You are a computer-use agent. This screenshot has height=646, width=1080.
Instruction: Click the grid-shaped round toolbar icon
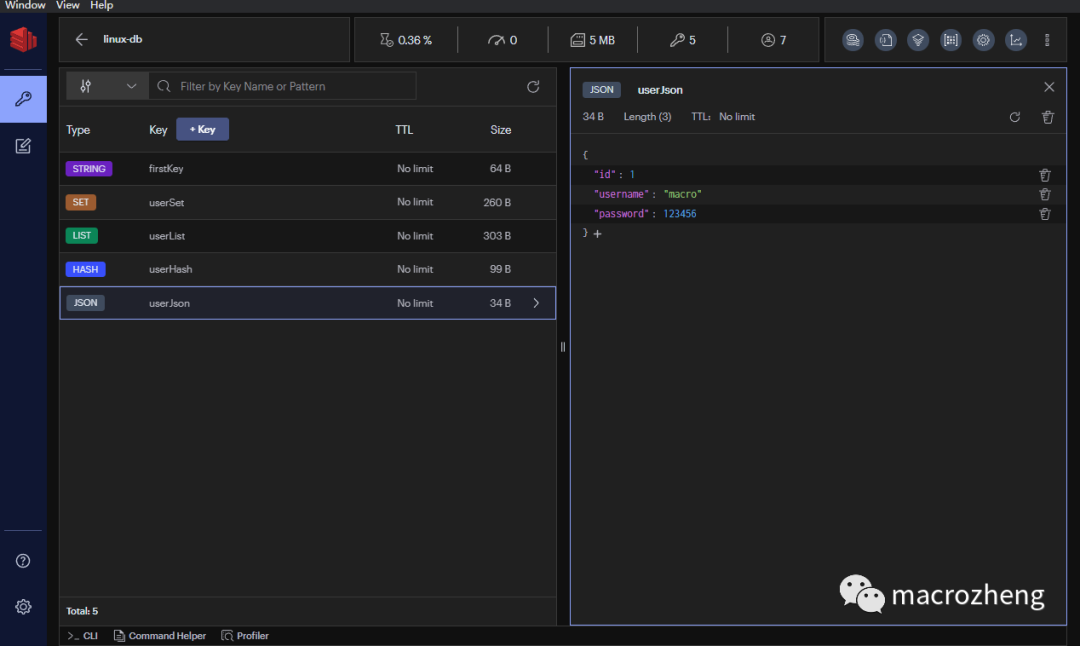951,40
